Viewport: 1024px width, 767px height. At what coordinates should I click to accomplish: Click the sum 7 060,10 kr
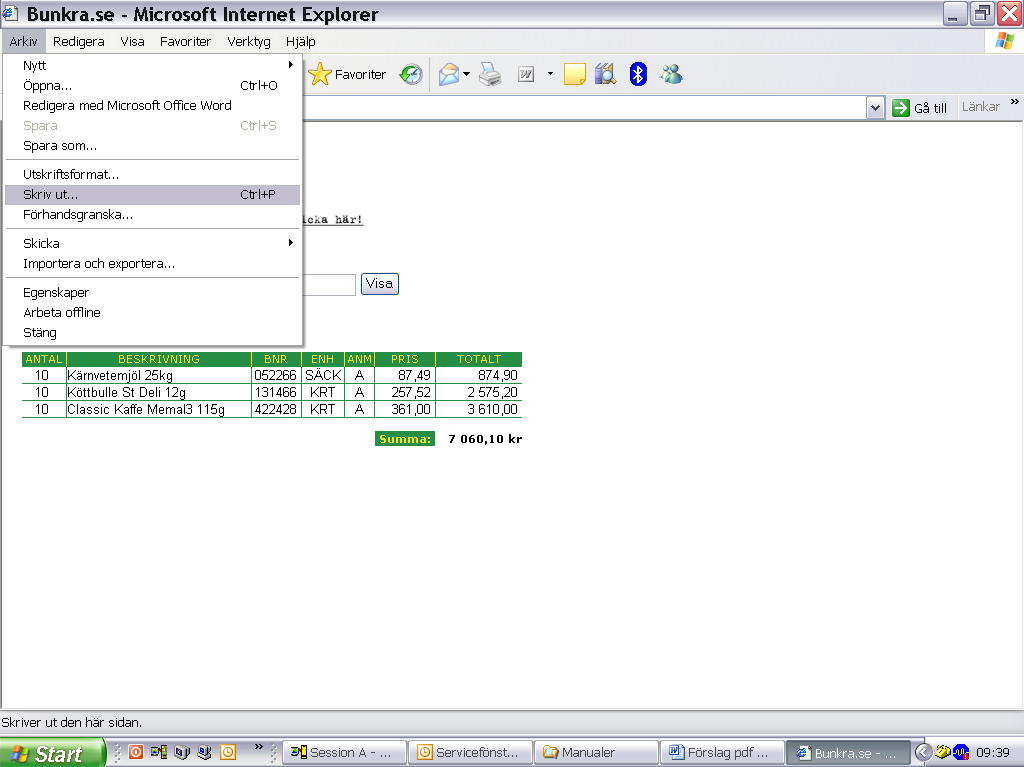[x=485, y=439]
